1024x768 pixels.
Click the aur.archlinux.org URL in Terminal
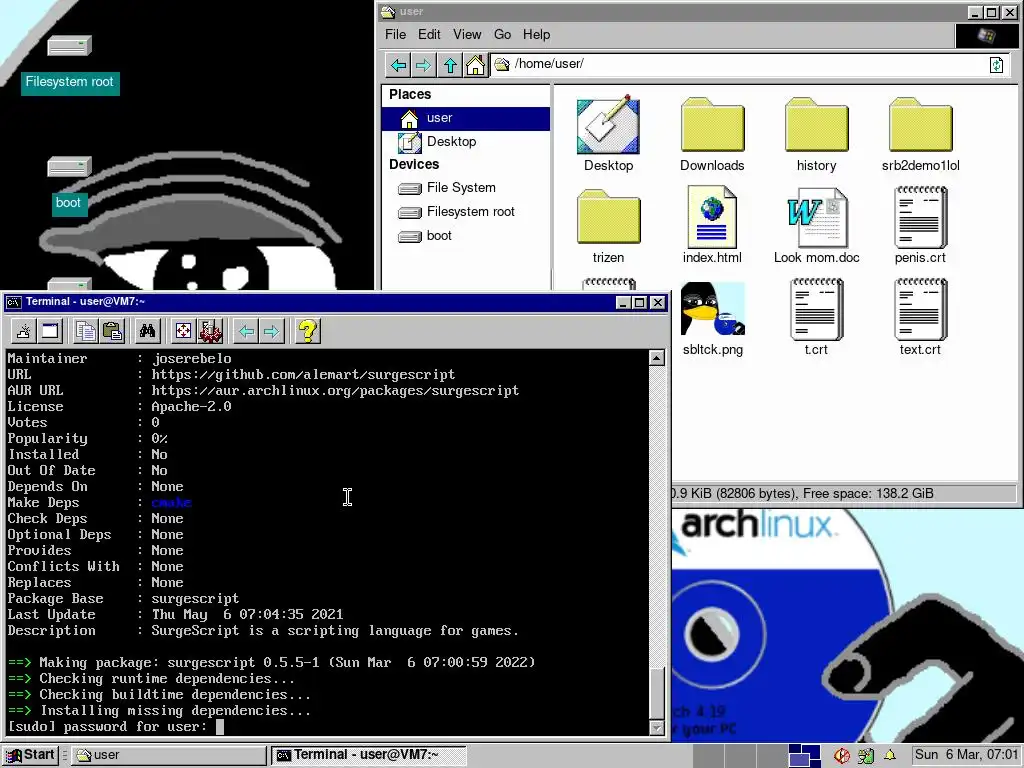point(335,391)
